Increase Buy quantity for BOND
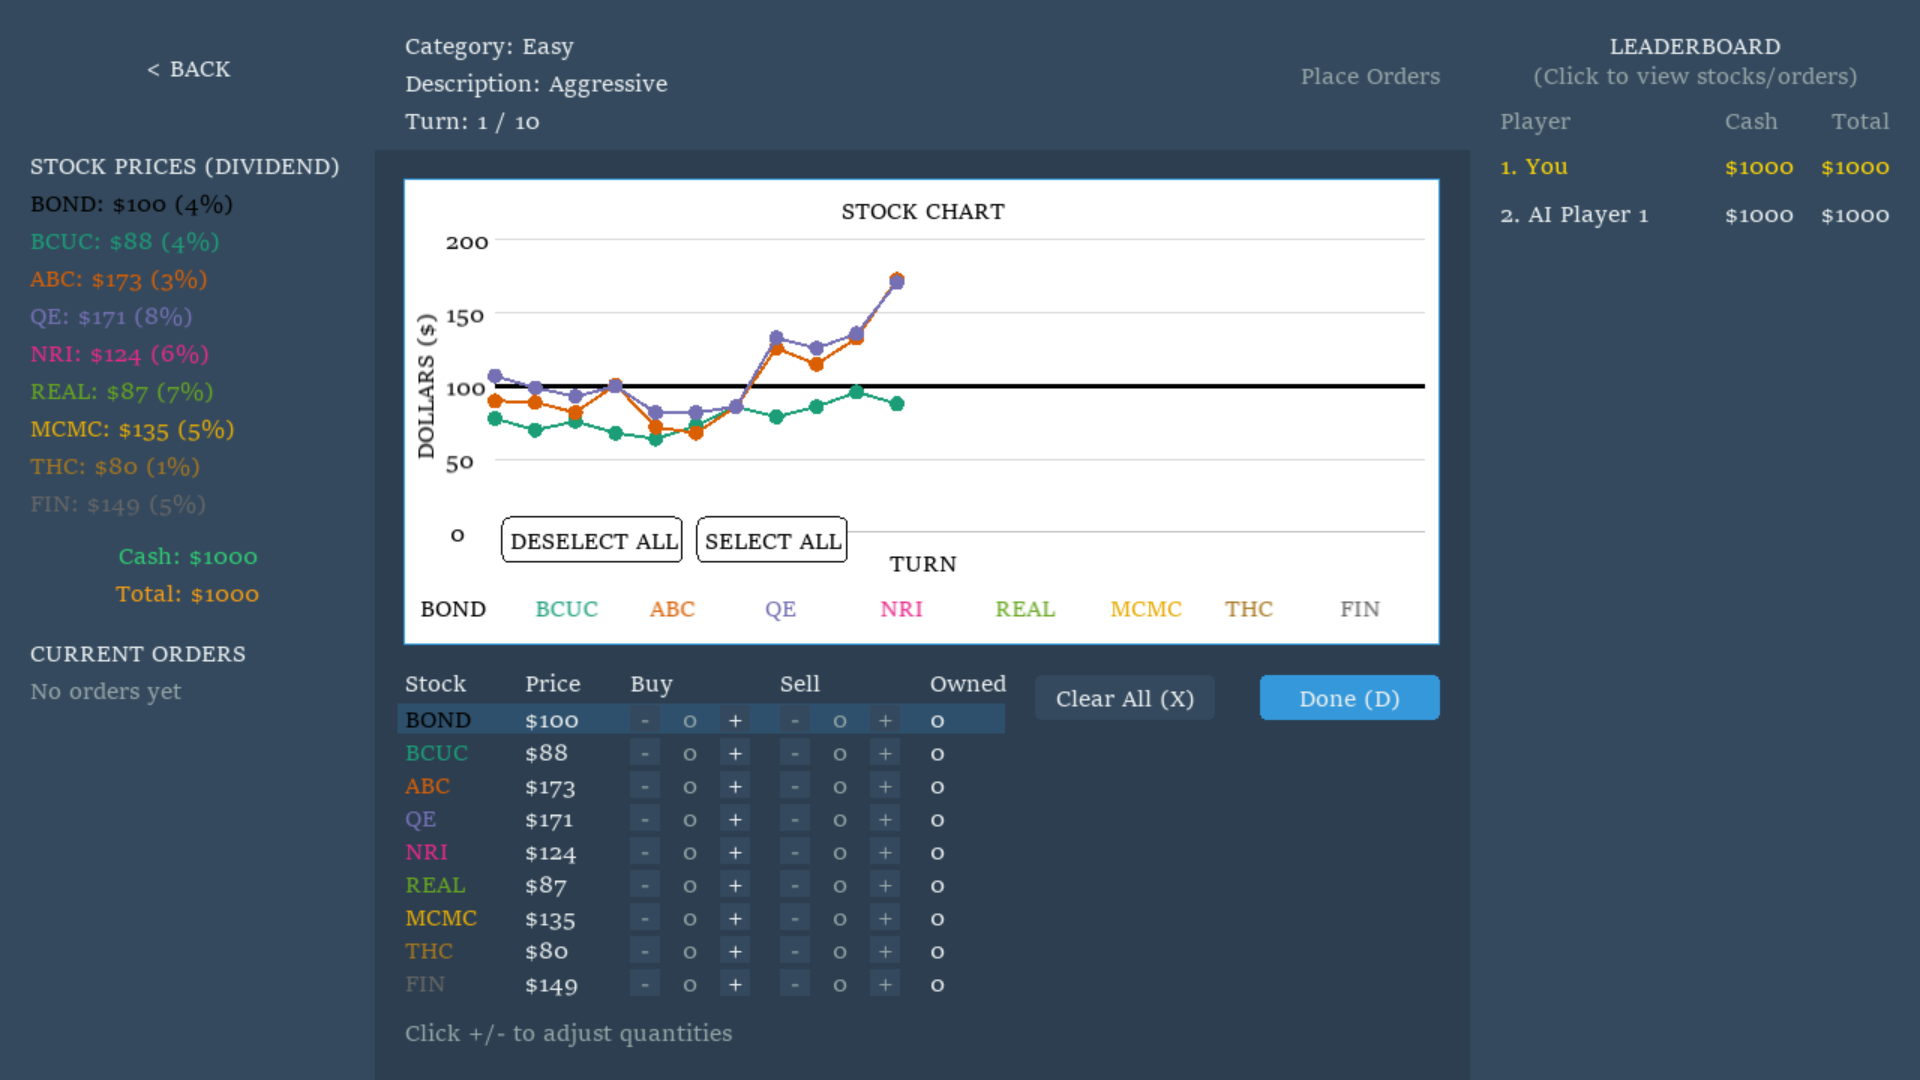1920x1080 pixels. (735, 720)
